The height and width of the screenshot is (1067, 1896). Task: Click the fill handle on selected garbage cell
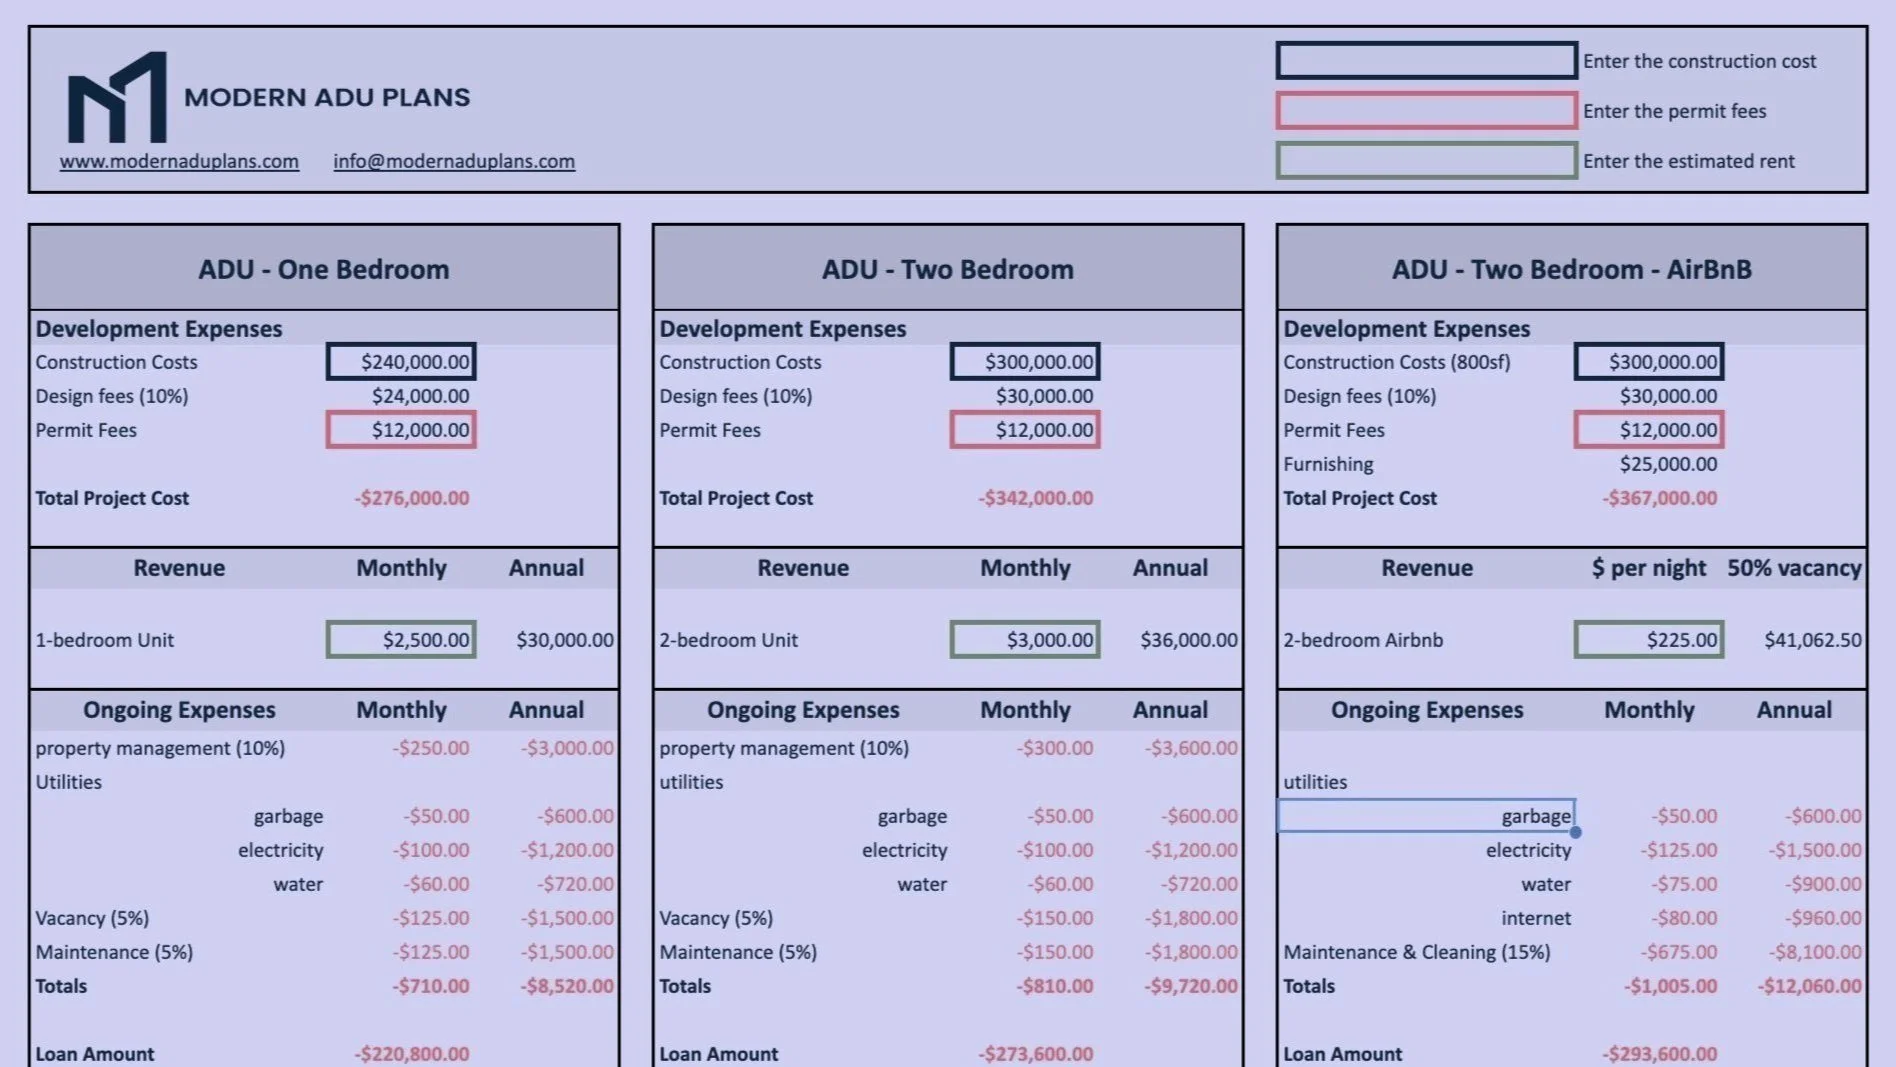pyautogui.click(x=1576, y=832)
